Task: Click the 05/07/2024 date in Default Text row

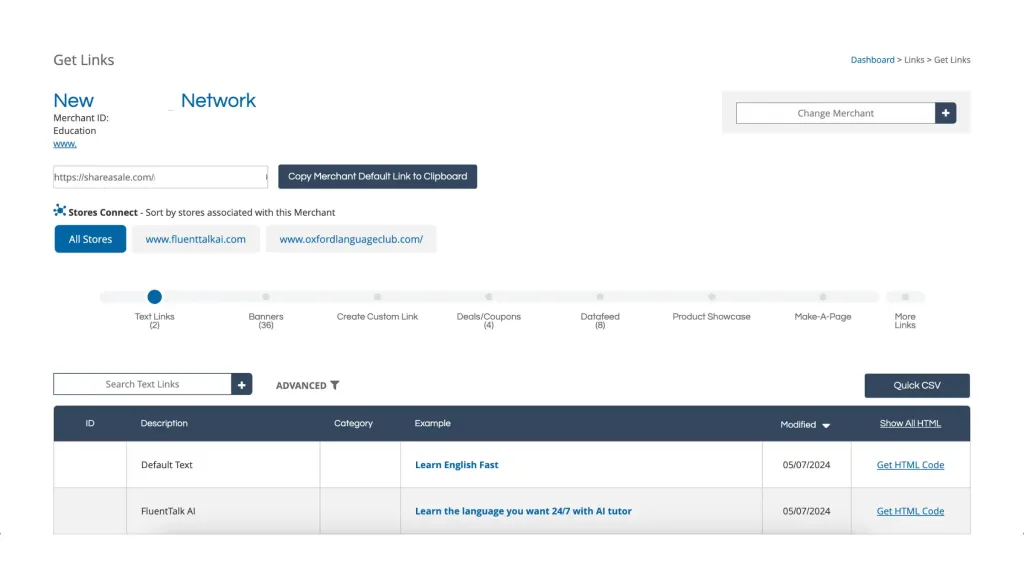Action: click(x=807, y=465)
